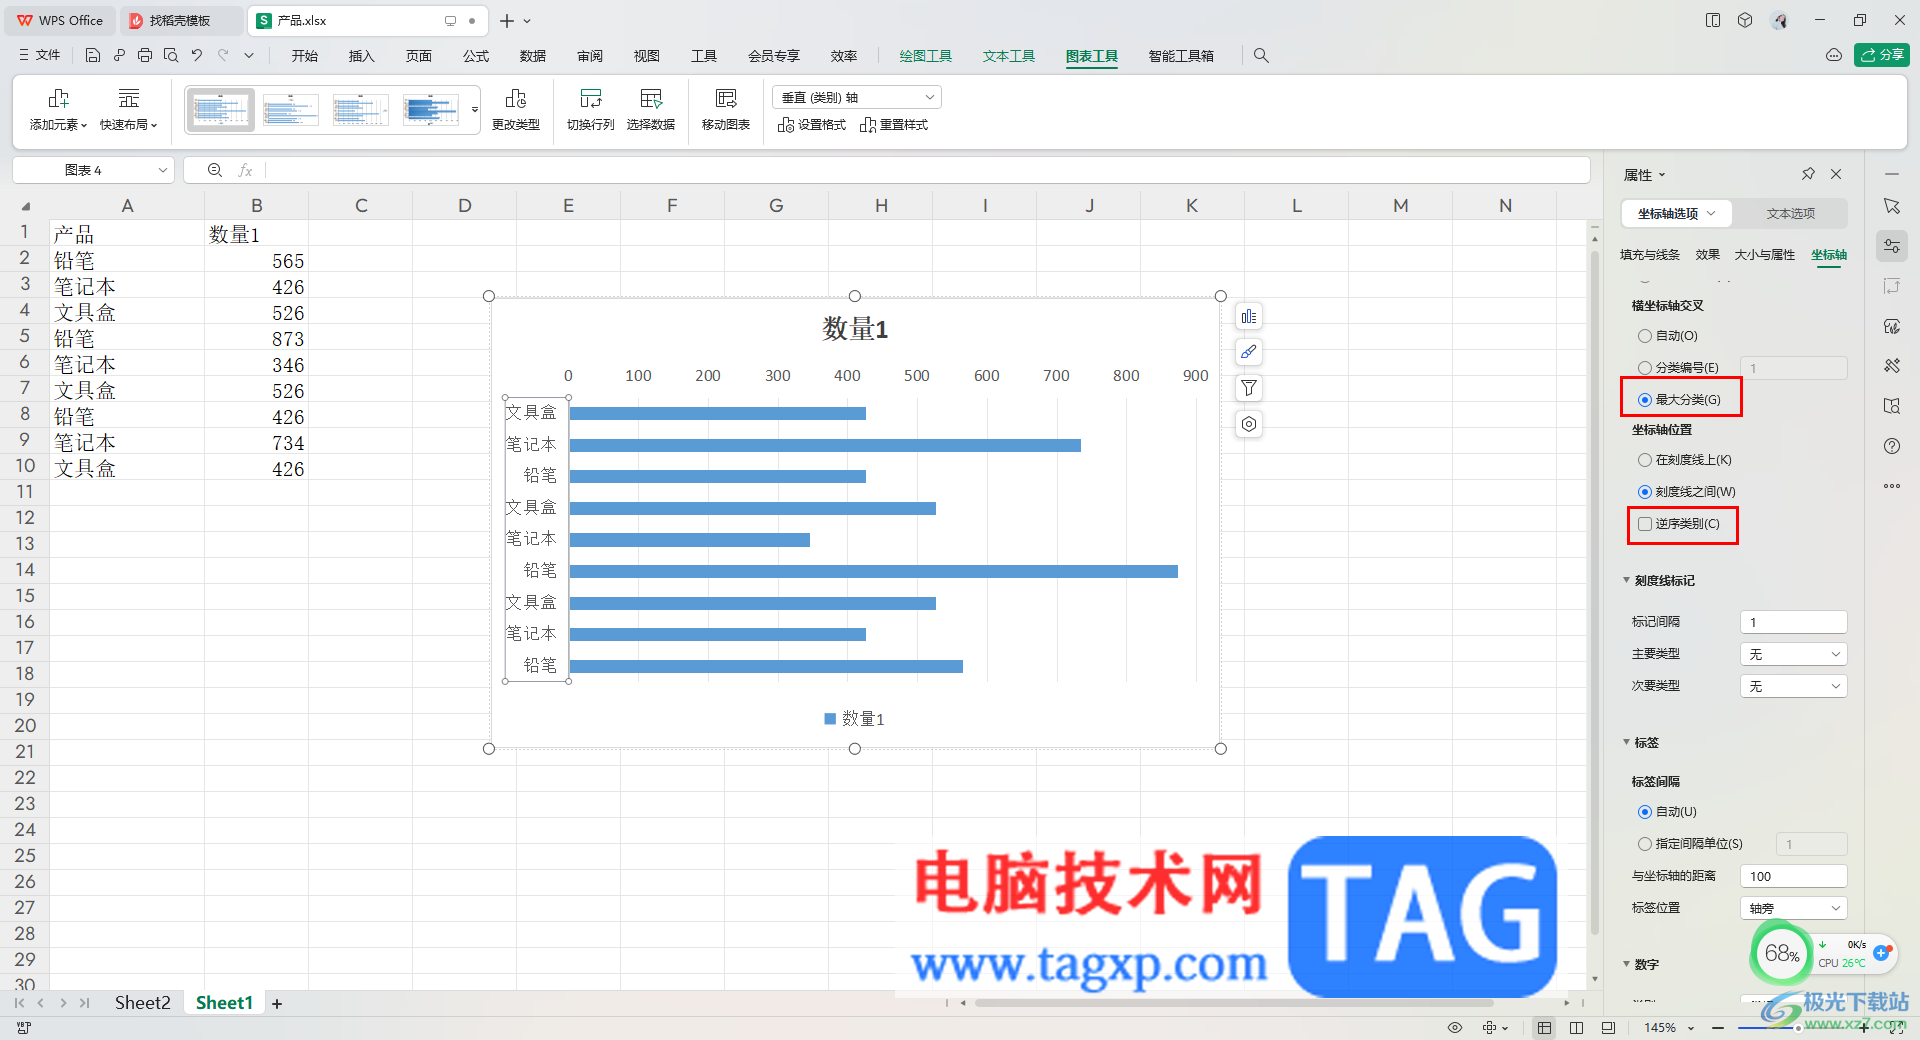The image size is (1920, 1040).
Task: Open chart filter funnel button beside chart
Action: [1249, 388]
